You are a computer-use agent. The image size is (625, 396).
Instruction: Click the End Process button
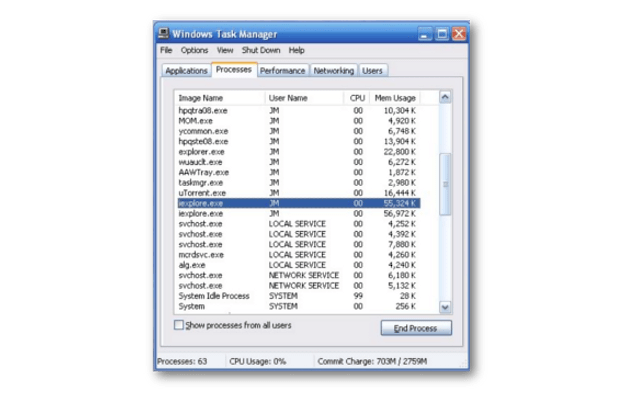point(416,328)
